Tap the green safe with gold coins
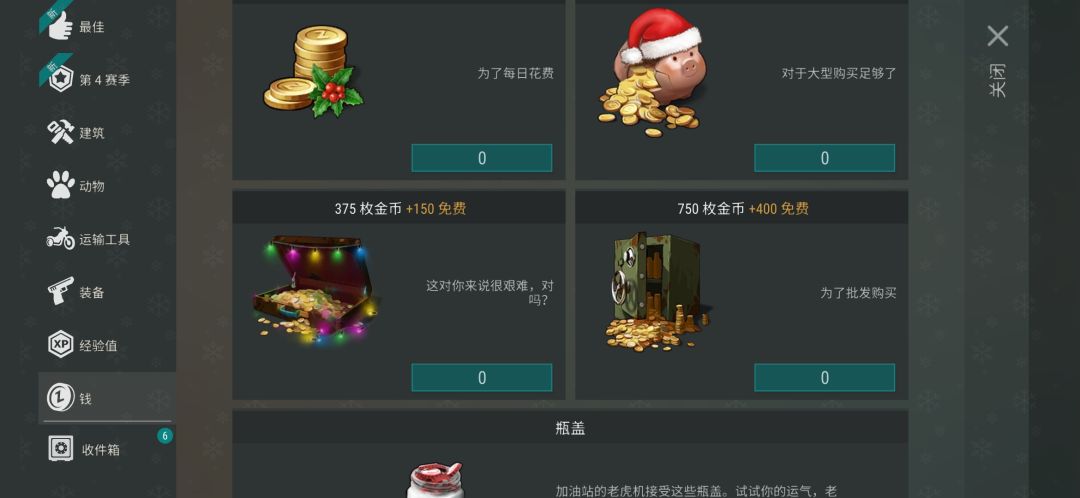This screenshot has width=1080, height=498. pyautogui.click(x=656, y=293)
